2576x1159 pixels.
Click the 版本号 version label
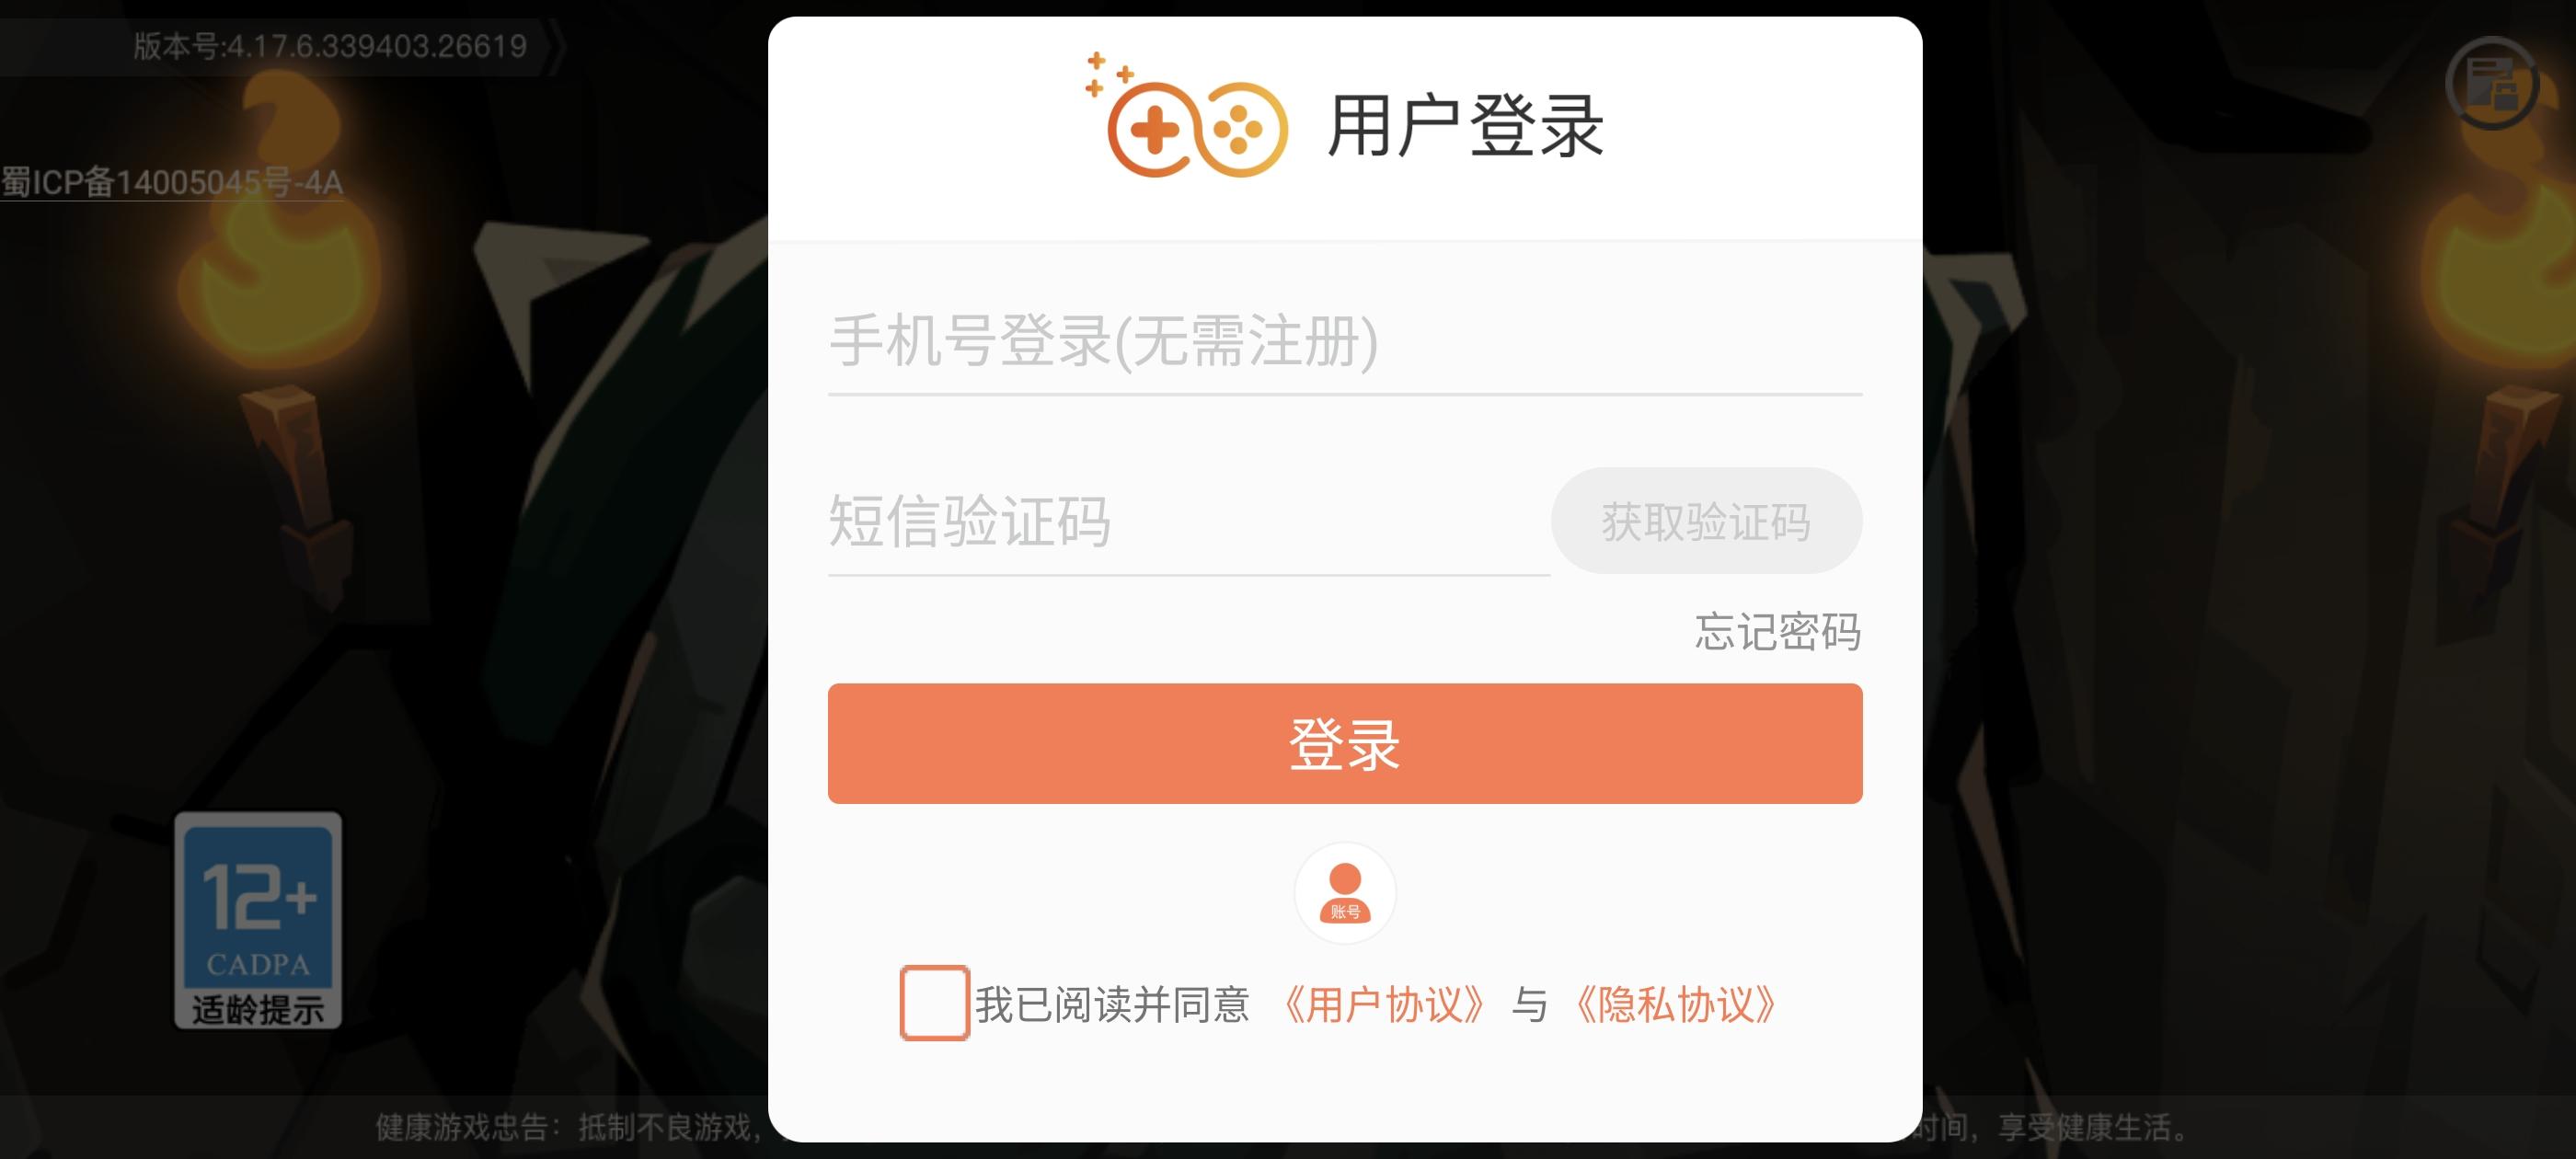[x=330, y=46]
